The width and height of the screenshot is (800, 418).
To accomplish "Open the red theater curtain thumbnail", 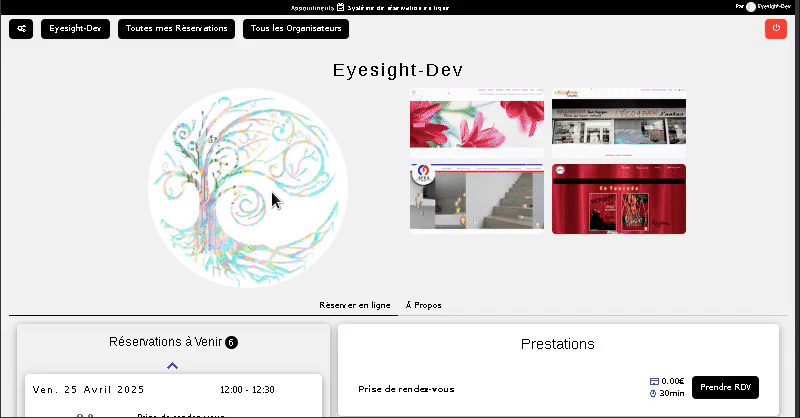I will [x=619, y=199].
